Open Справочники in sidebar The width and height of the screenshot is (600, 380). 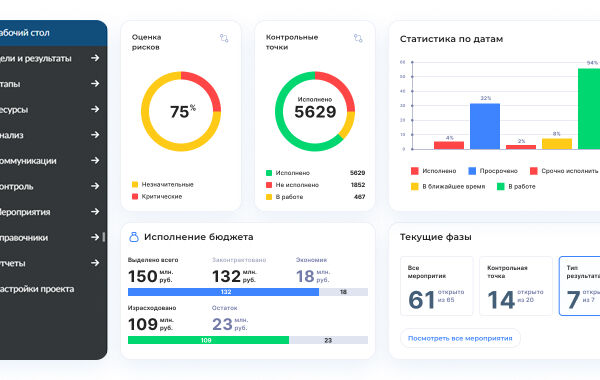[x=53, y=237]
